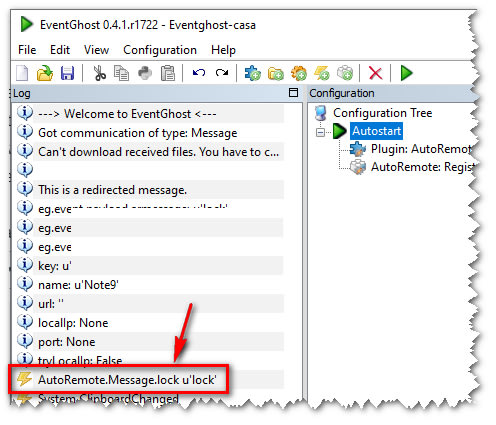Screen dimensions: 496x425
Task: Click the Cut scissors icon
Action: point(99,73)
